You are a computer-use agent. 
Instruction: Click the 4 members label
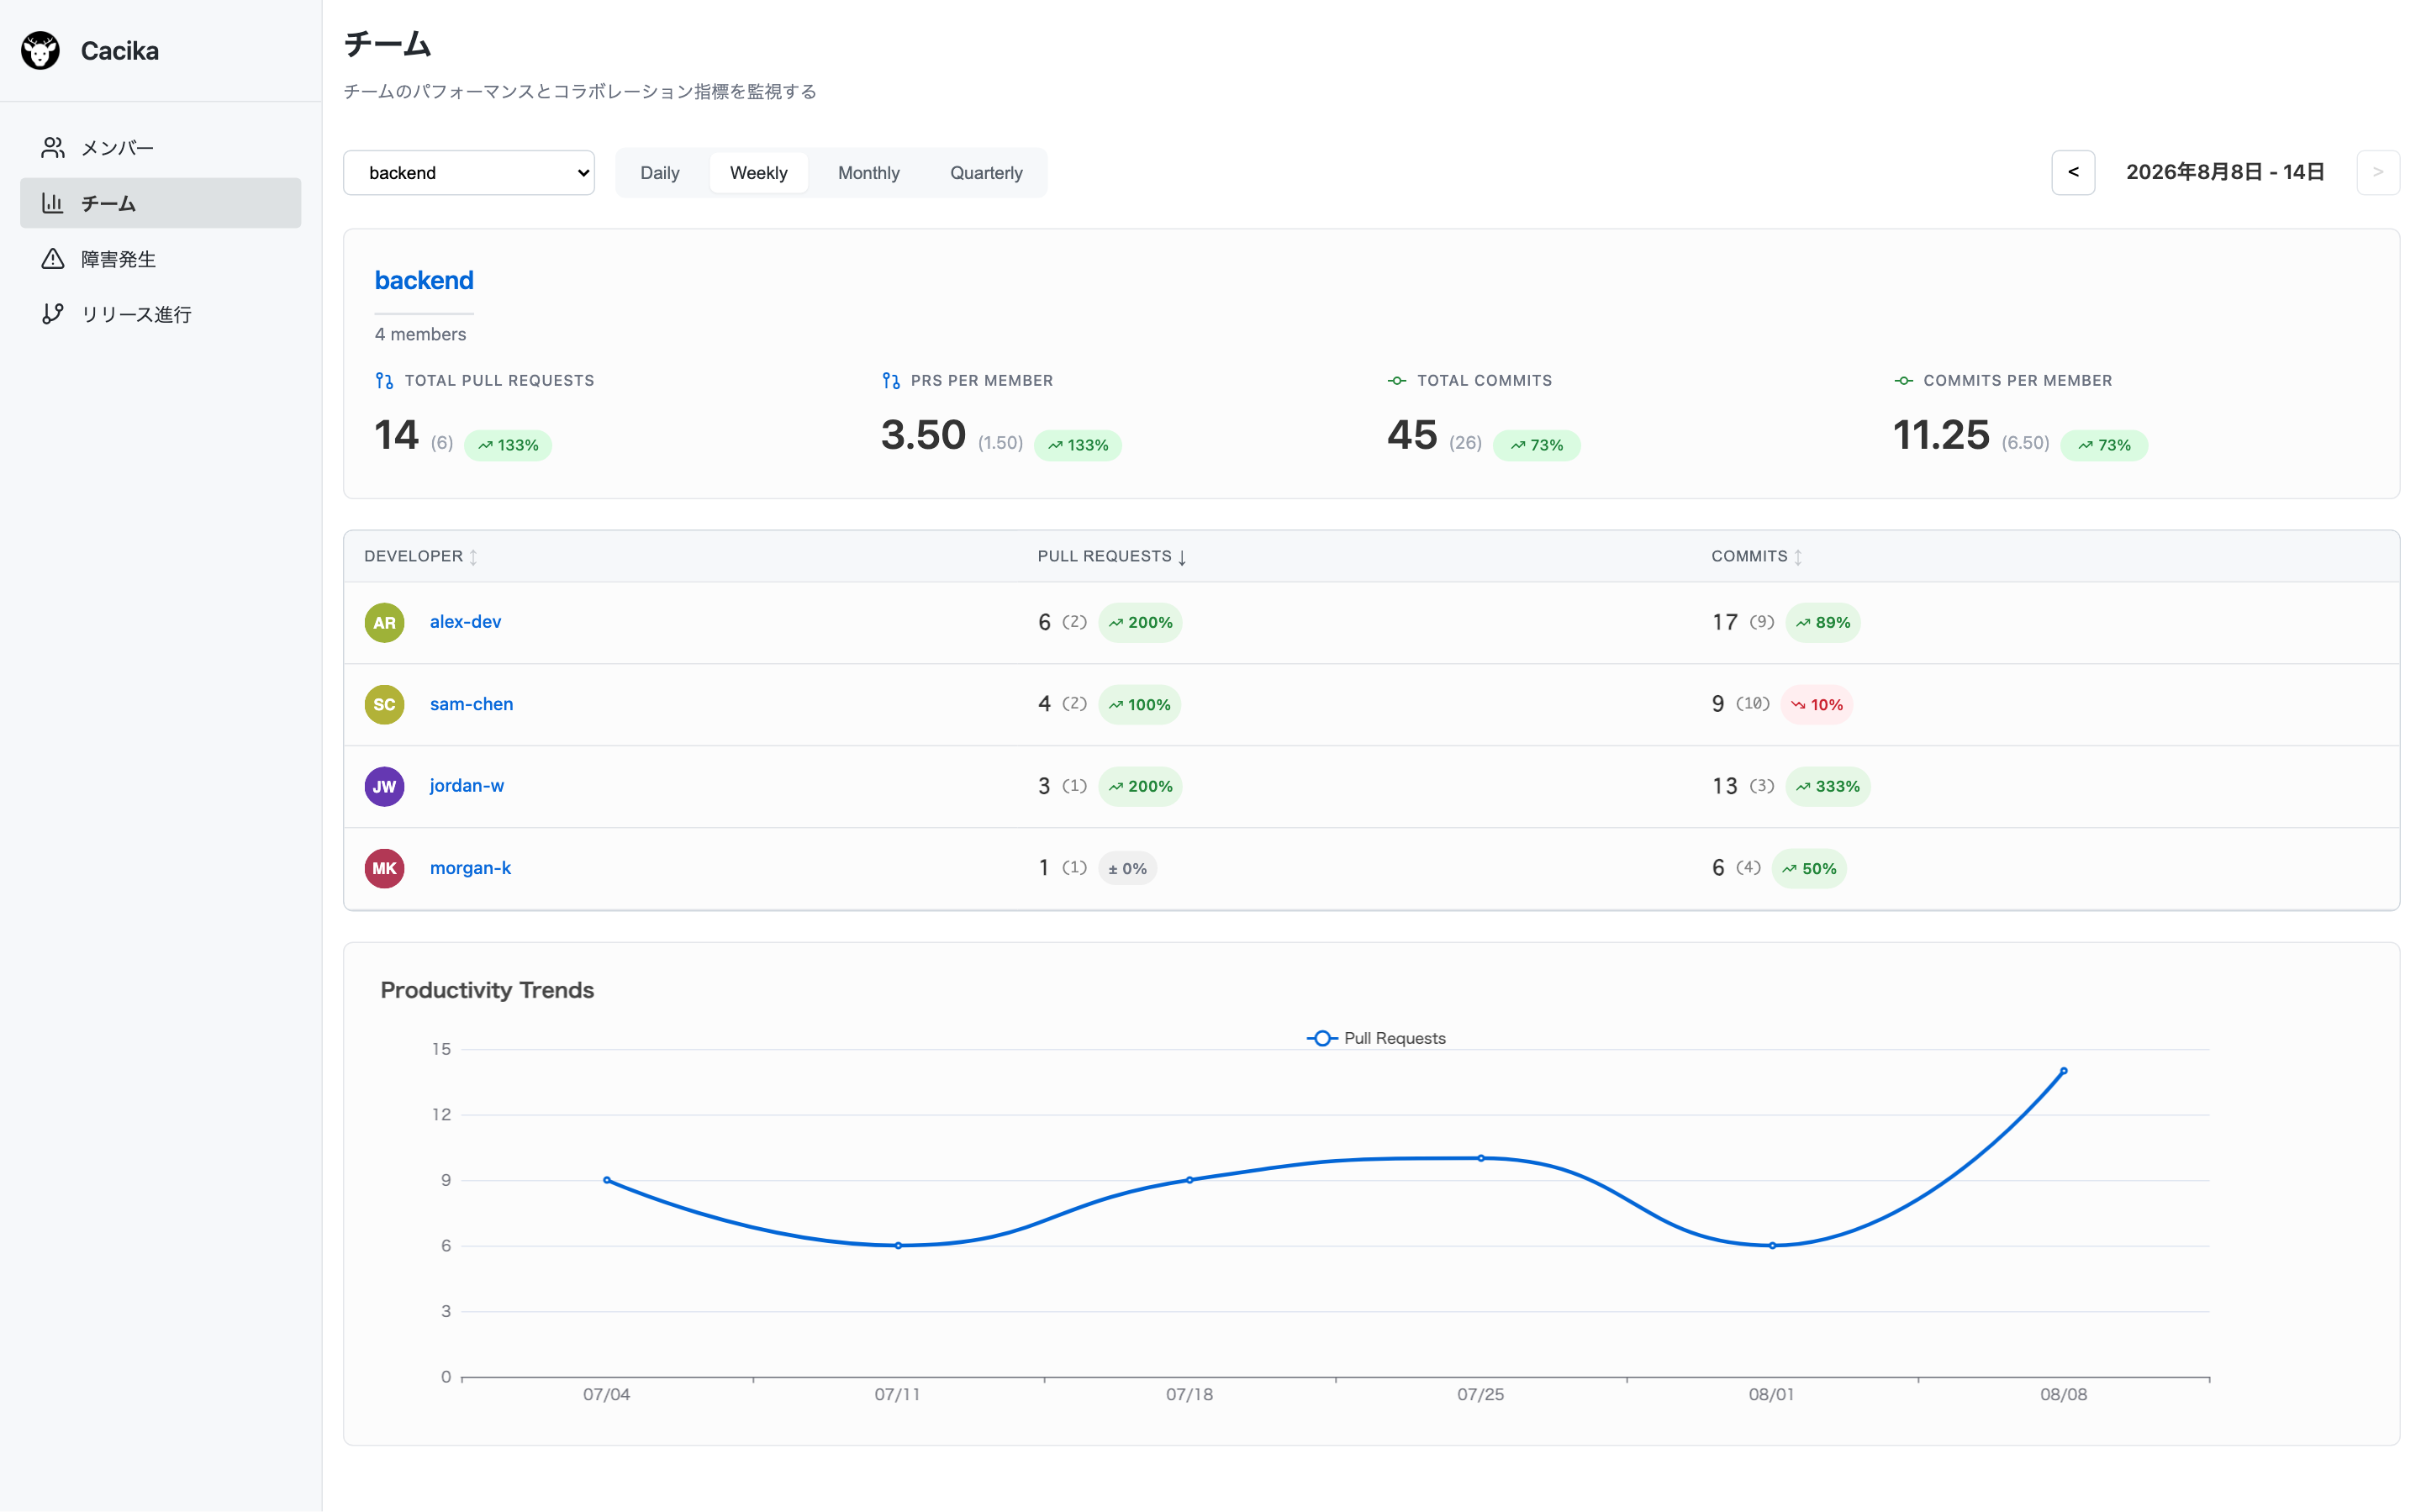point(420,334)
